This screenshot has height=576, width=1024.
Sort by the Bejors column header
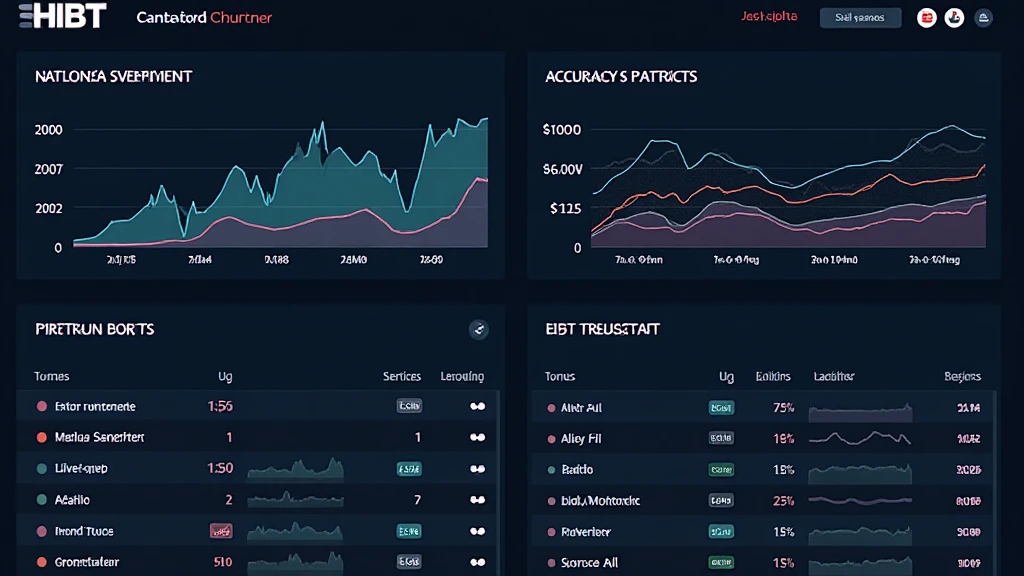[962, 377]
